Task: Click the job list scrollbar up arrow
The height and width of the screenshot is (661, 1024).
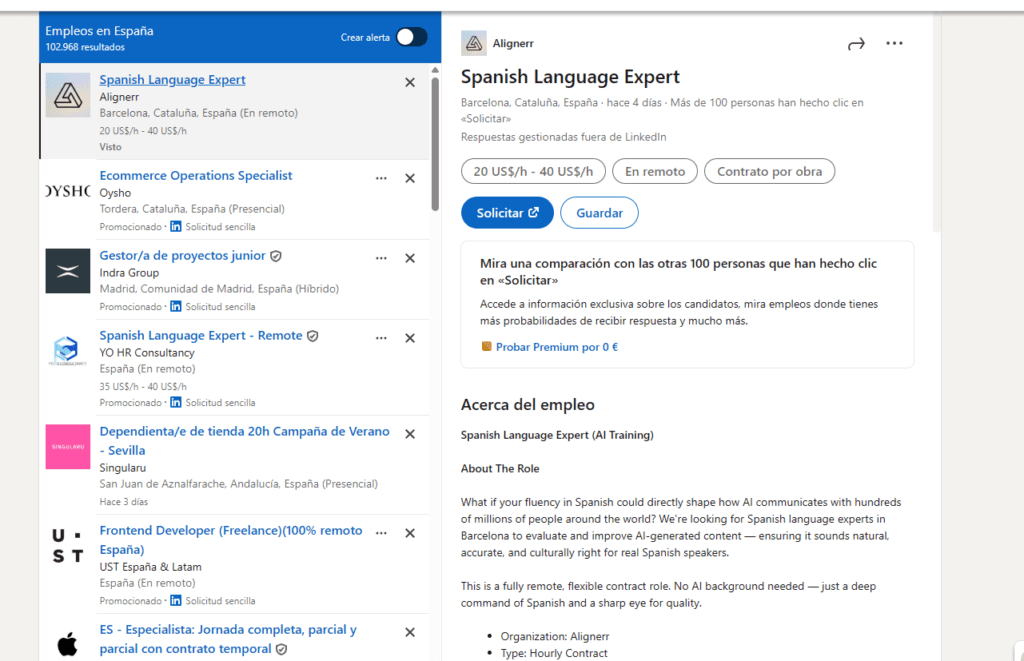Action: pyautogui.click(x=436, y=70)
